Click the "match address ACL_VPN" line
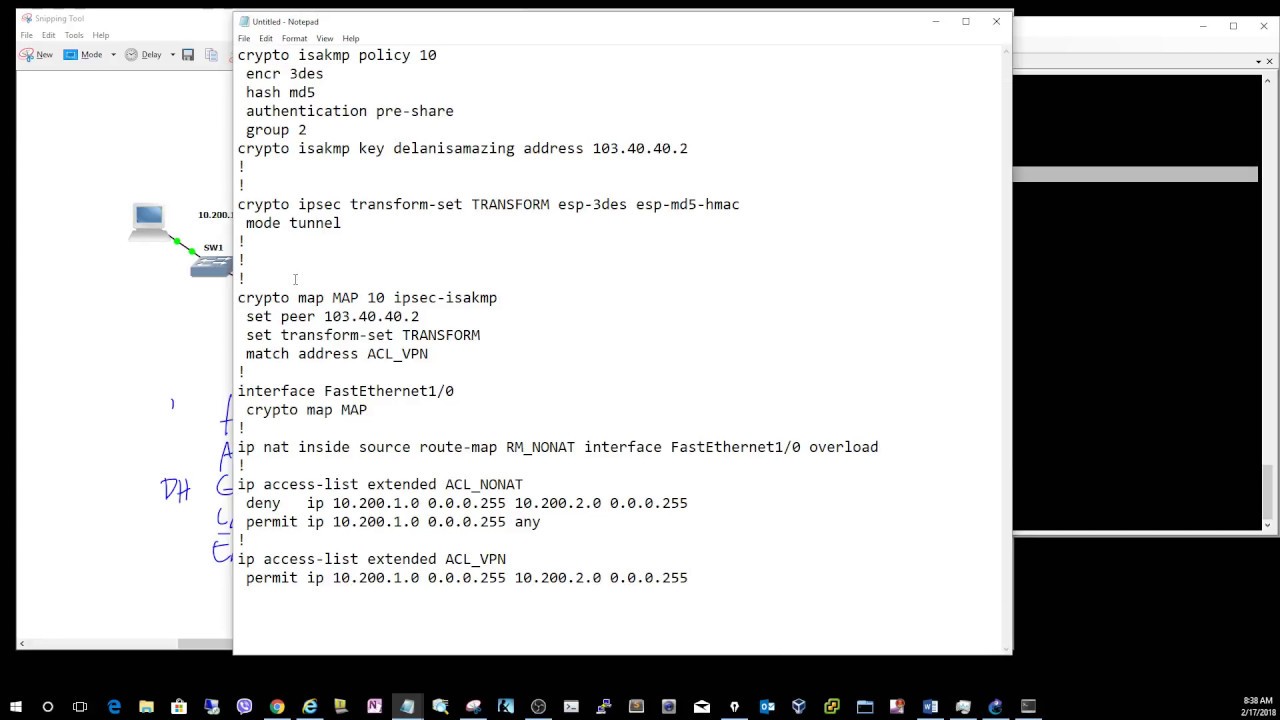This screenshot has width=1280, height=720. click(x=337, y=354)
